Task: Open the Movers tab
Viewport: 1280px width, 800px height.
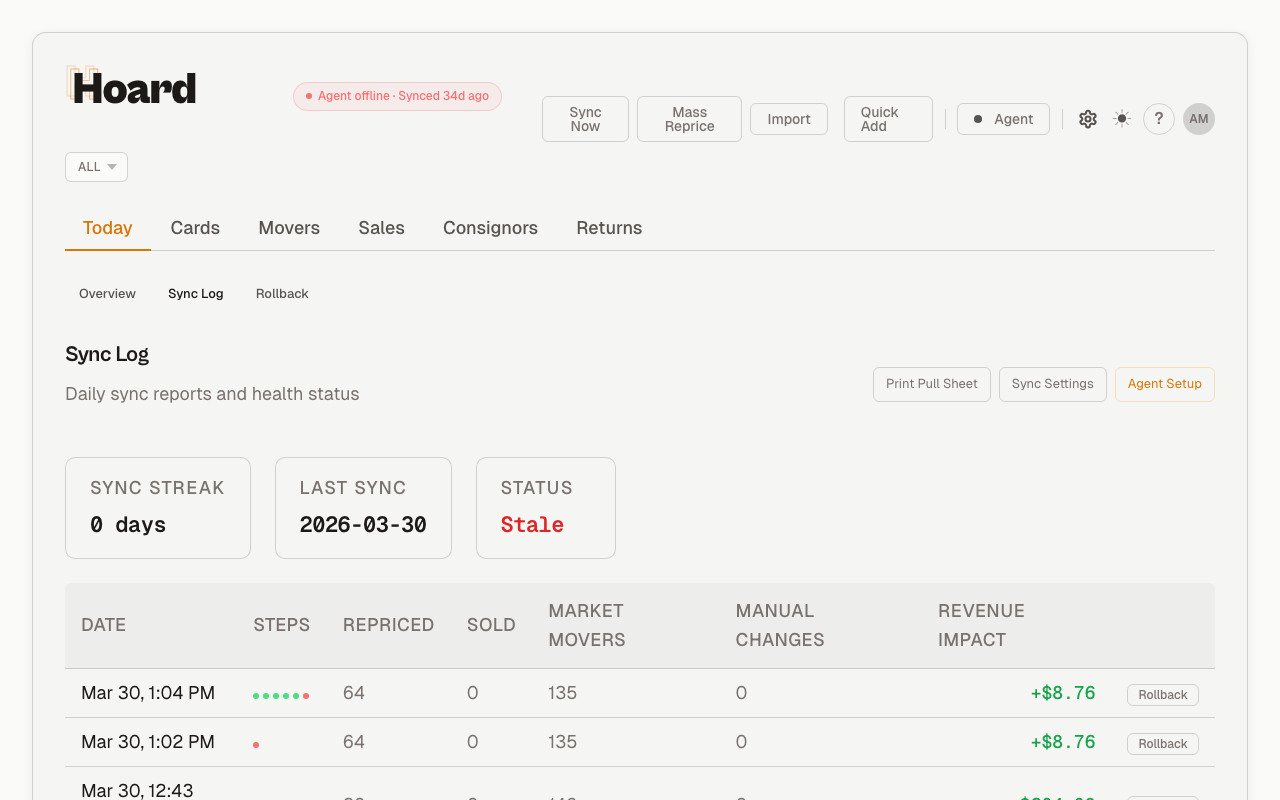Action: [x=289, y=228]
